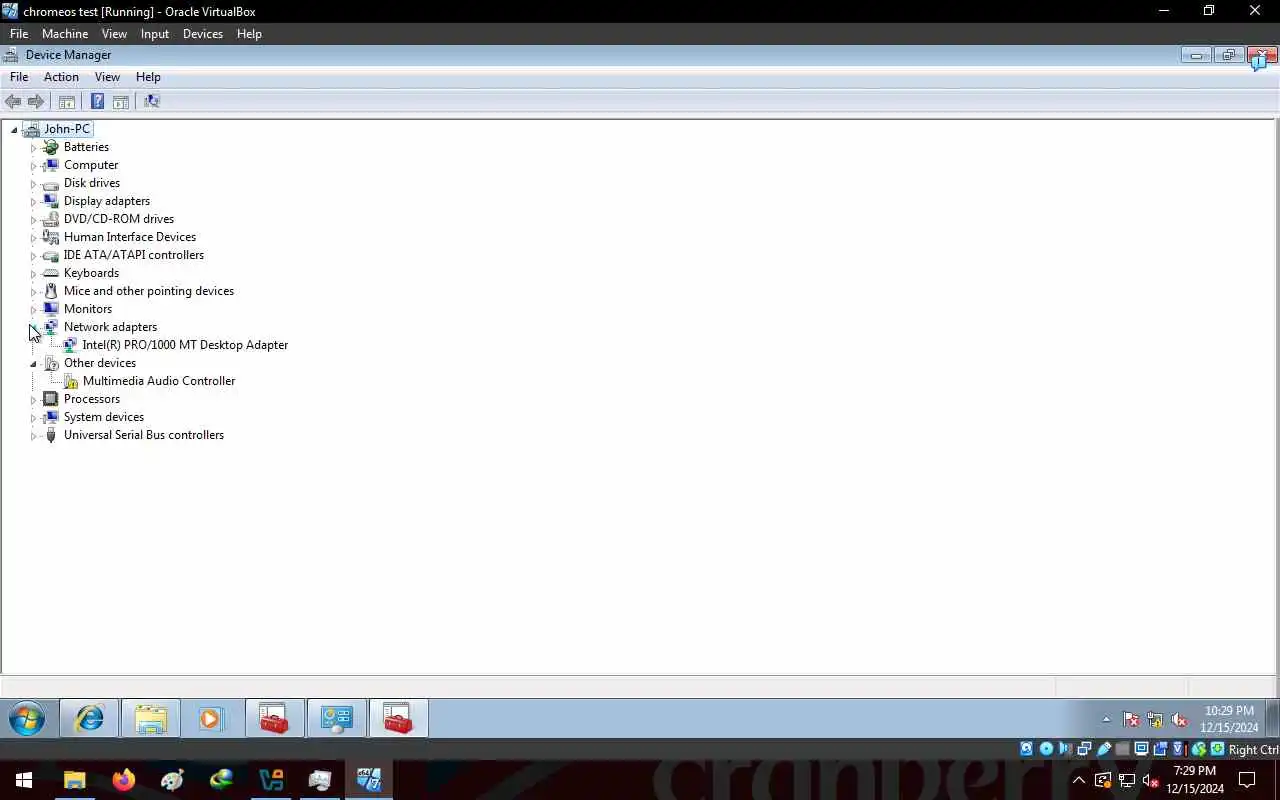Select the Device Manager taskbar button in guest

coord(398,718)
